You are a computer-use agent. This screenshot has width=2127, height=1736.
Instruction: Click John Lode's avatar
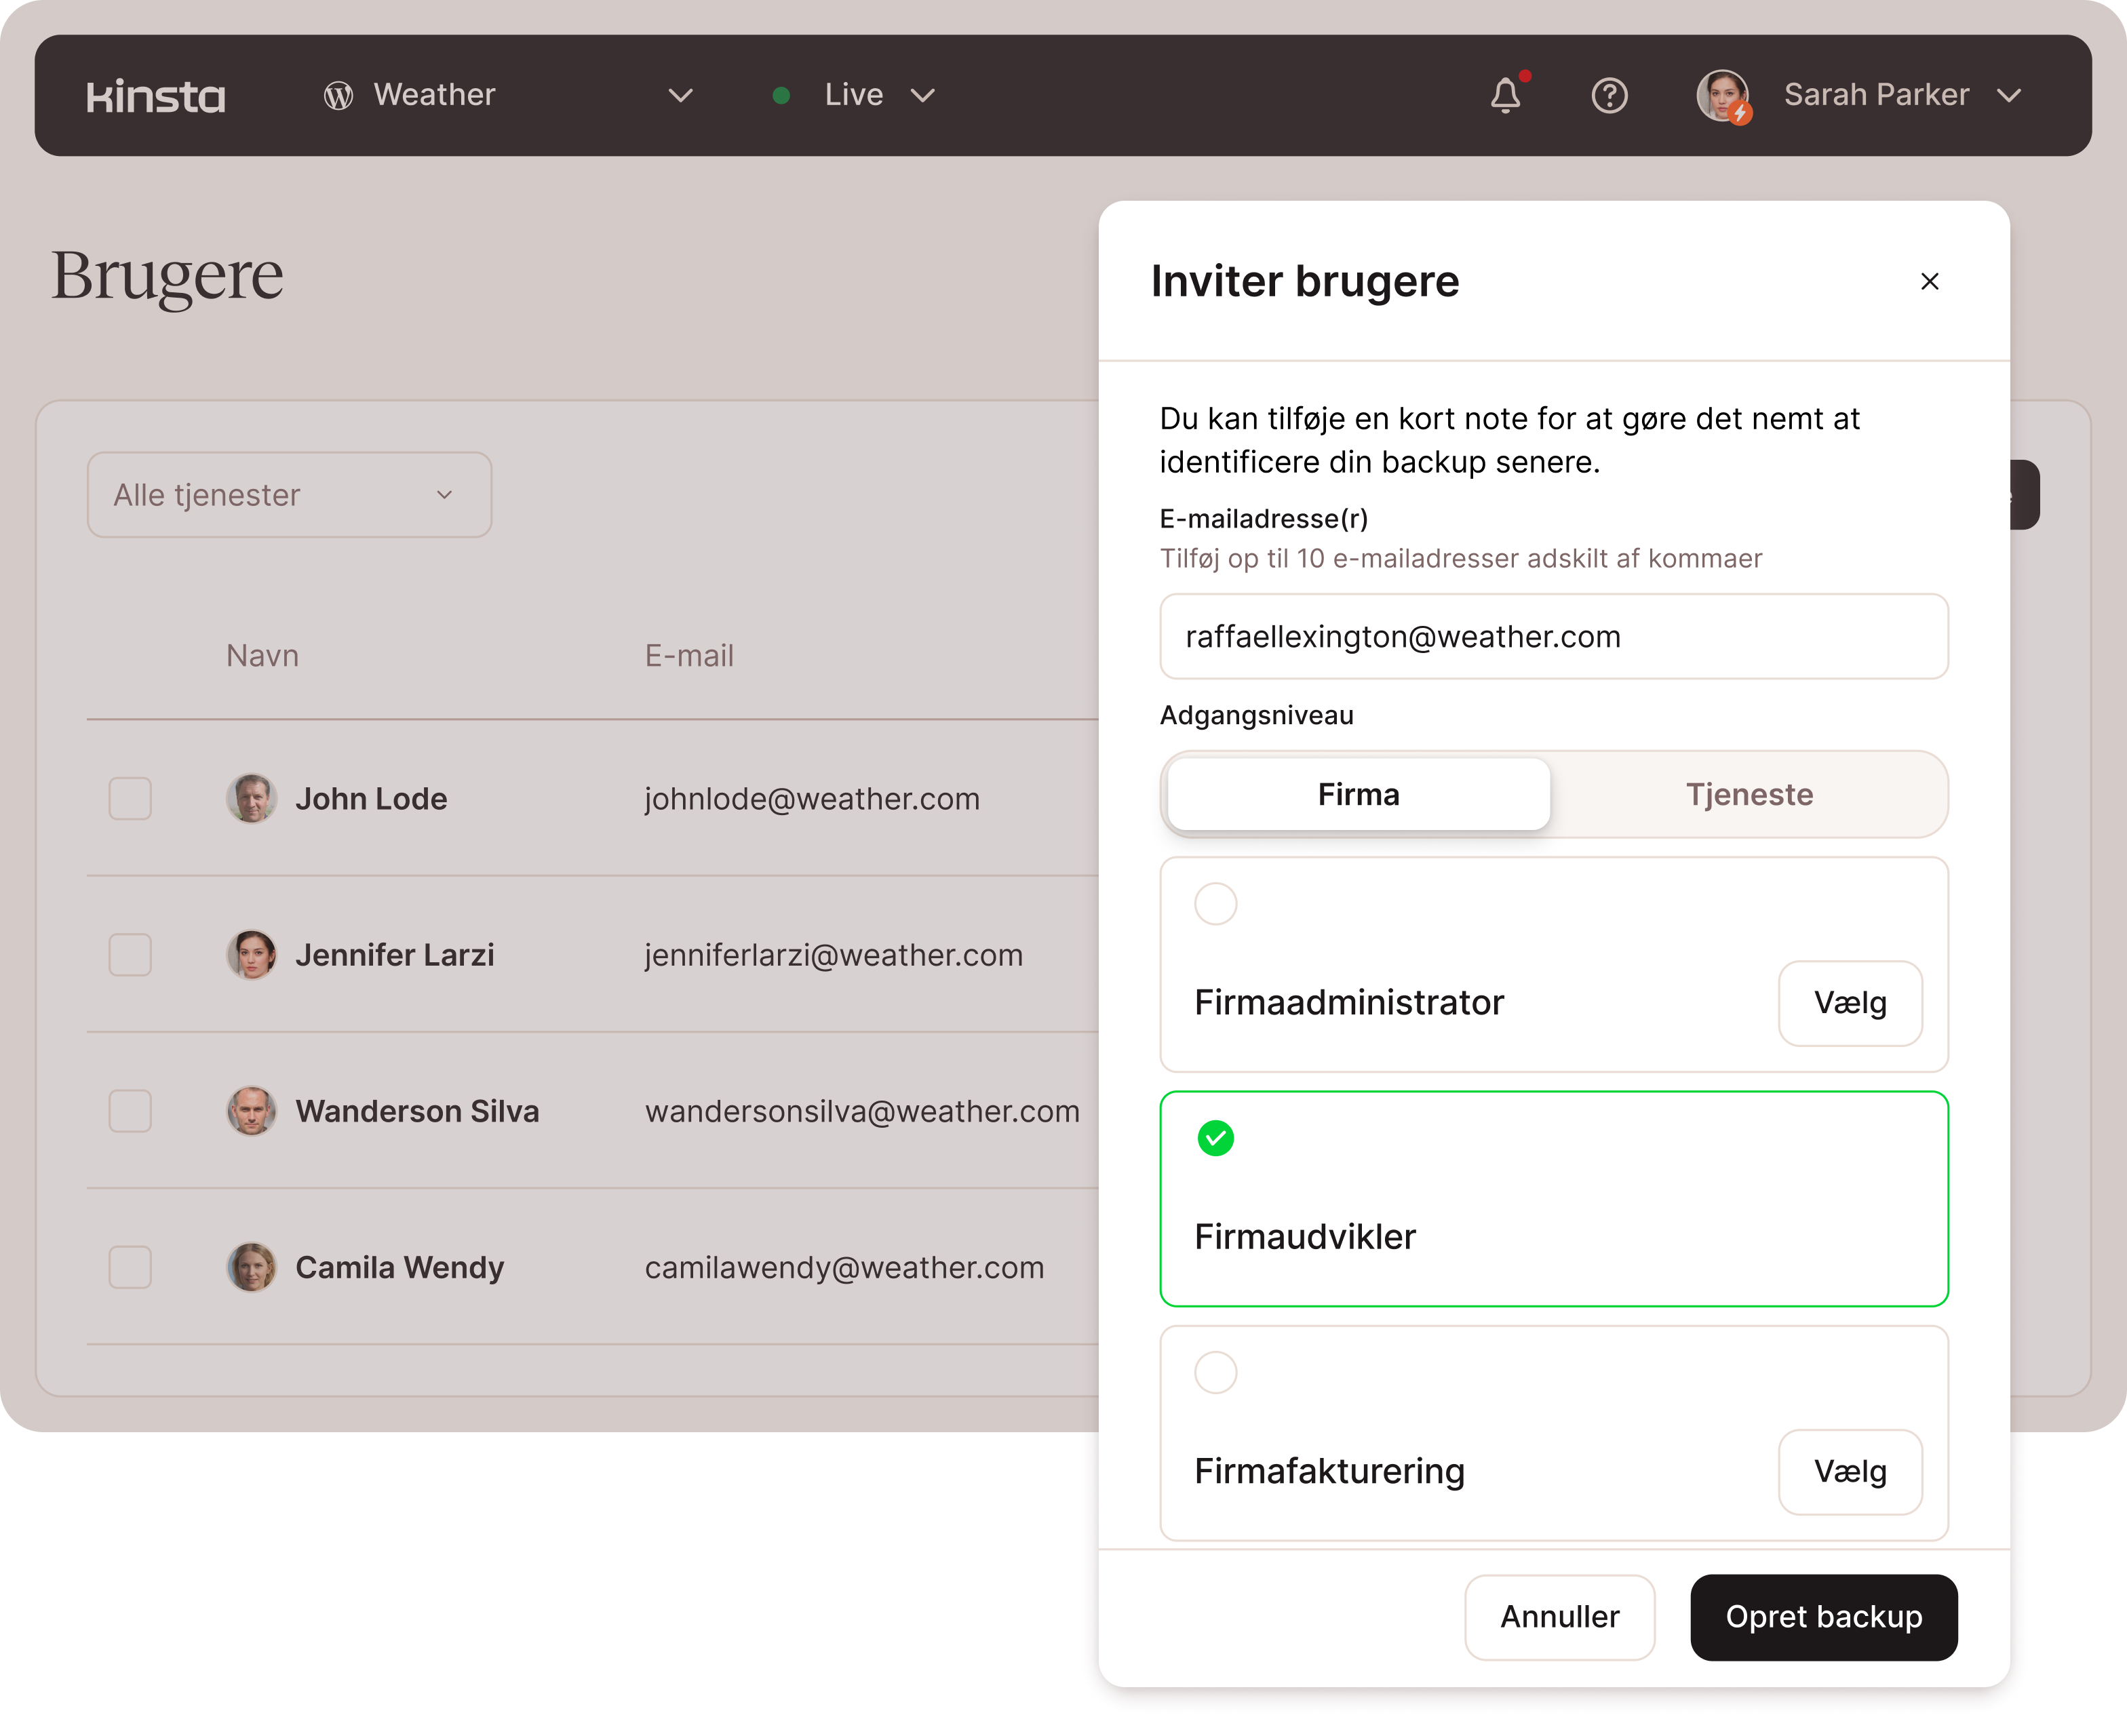[x=251, y=798]
